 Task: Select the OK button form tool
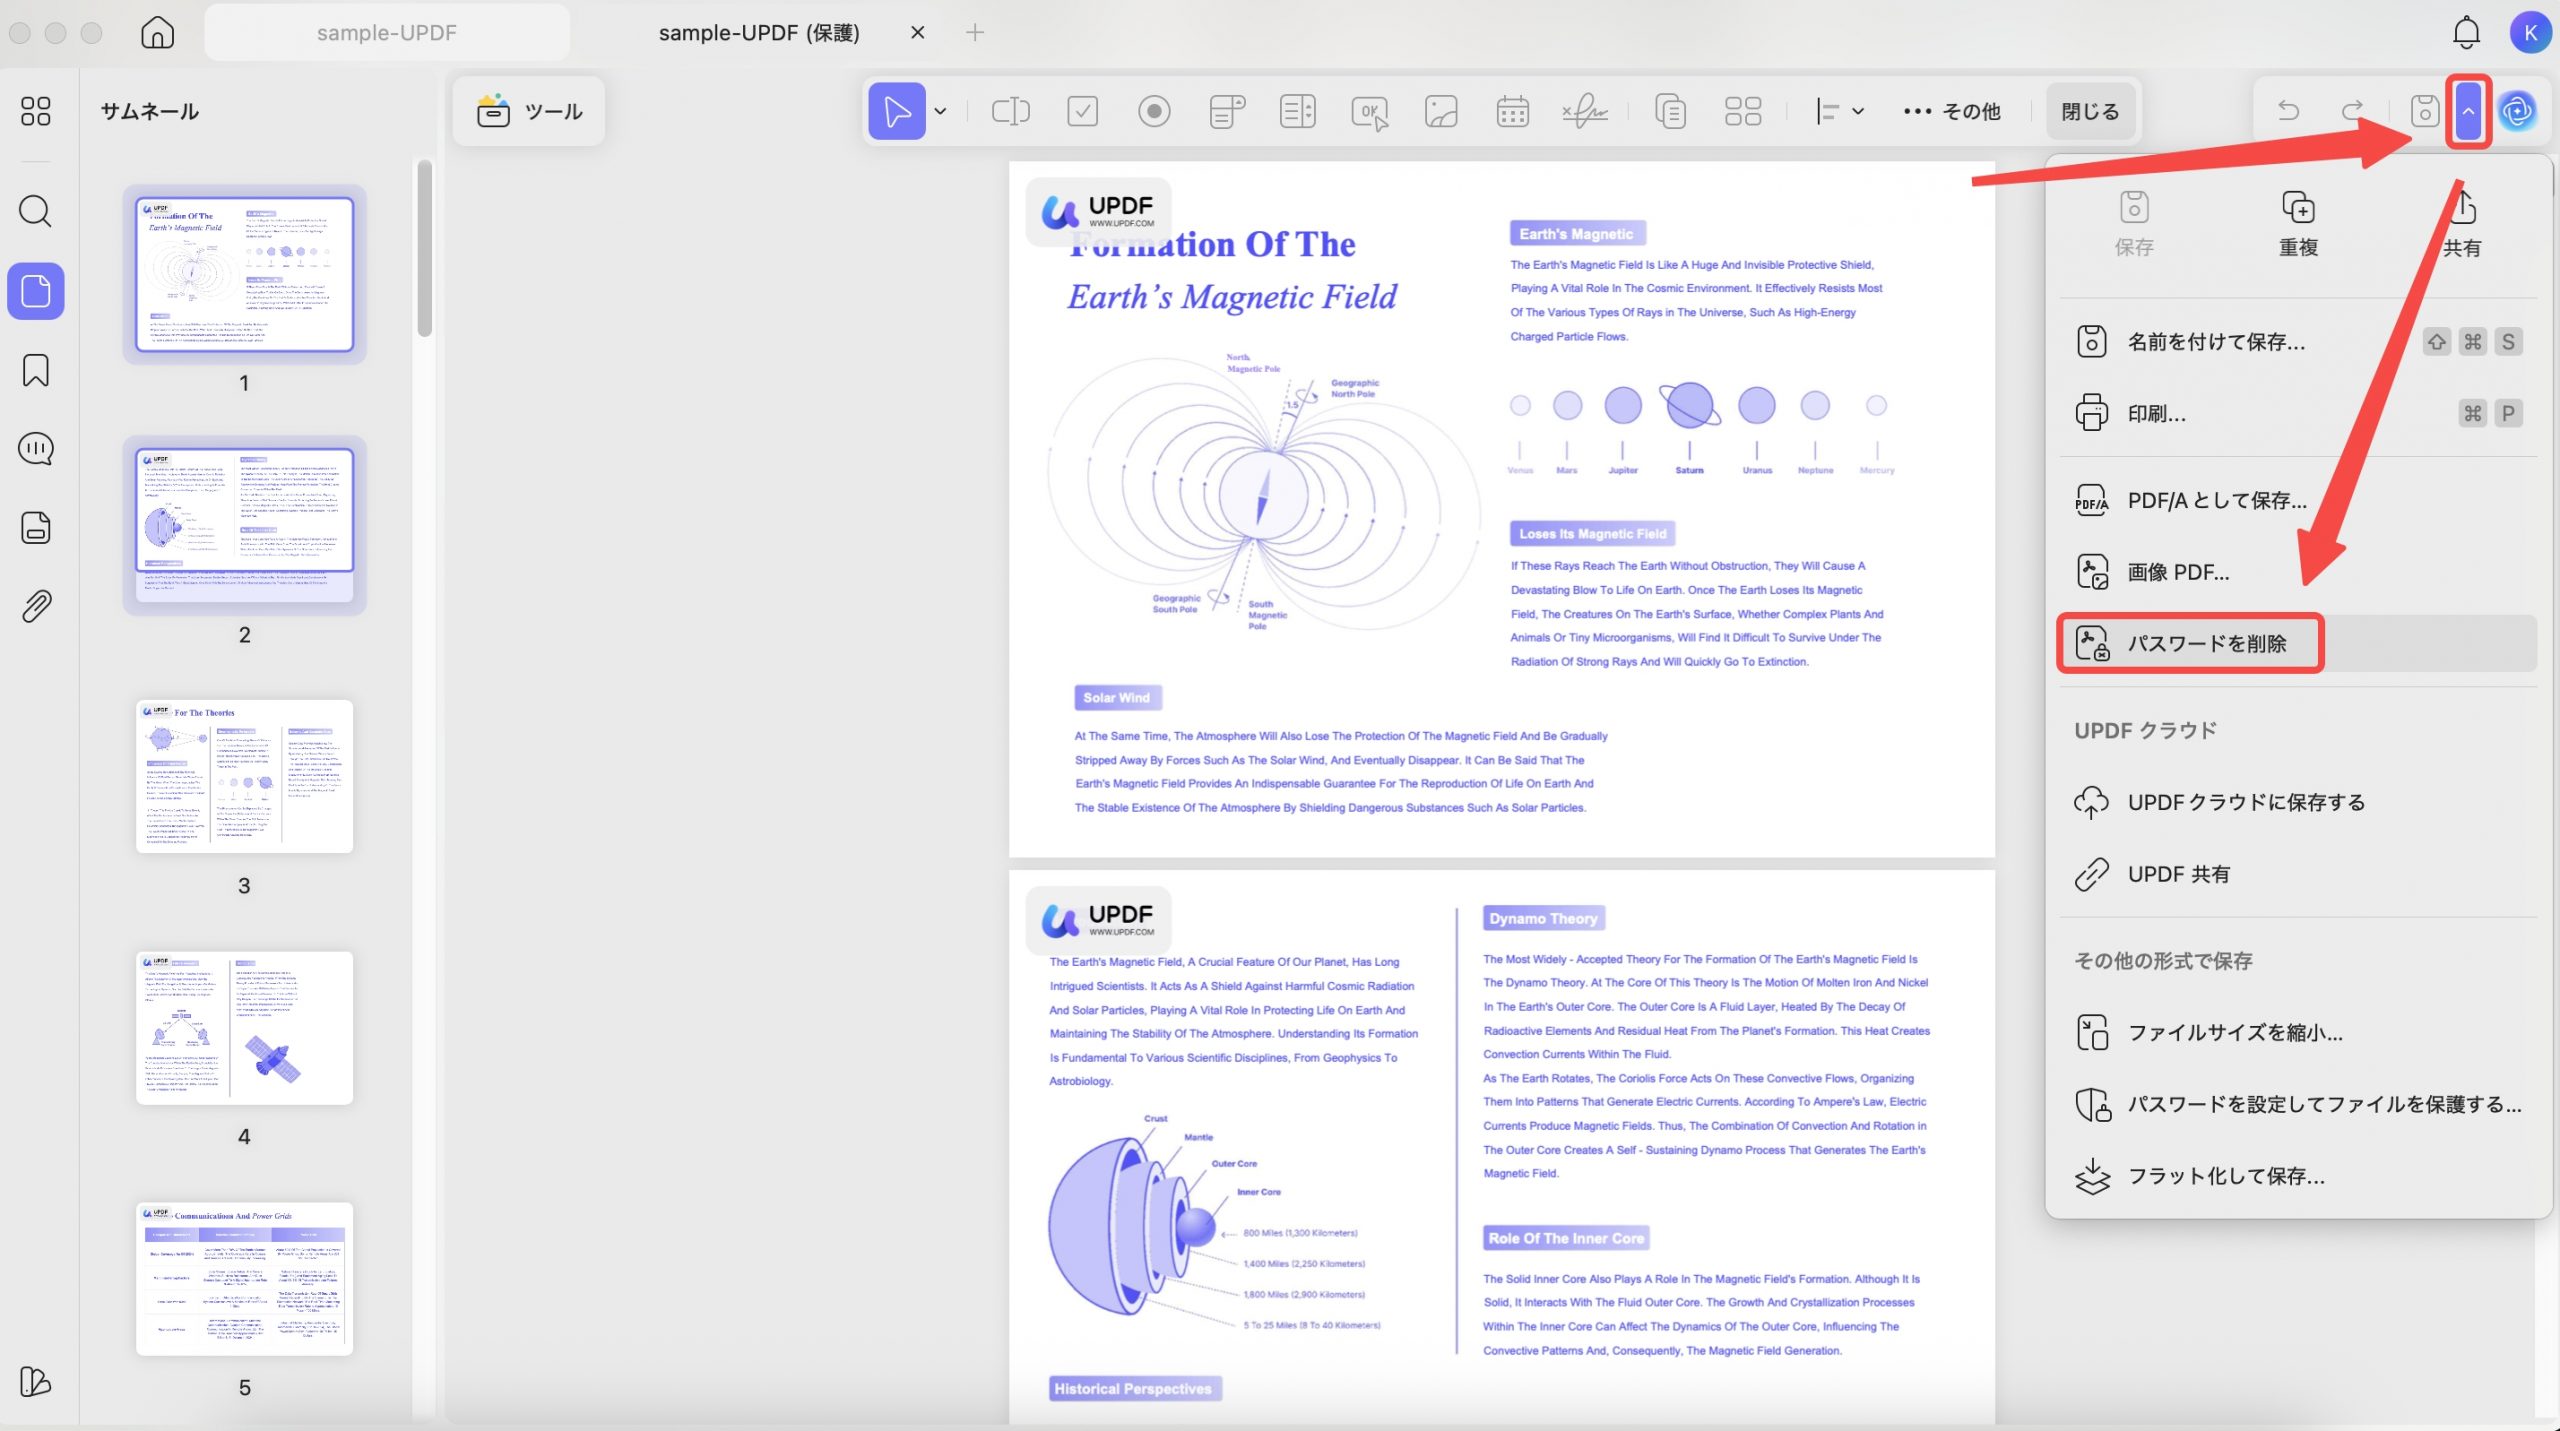(x=1369, y=112)
